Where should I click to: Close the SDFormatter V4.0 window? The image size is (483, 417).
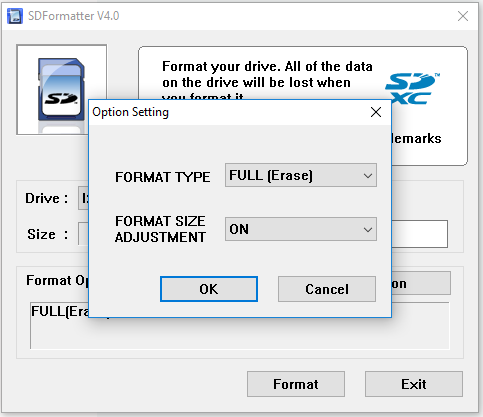[x=463, y=16]
